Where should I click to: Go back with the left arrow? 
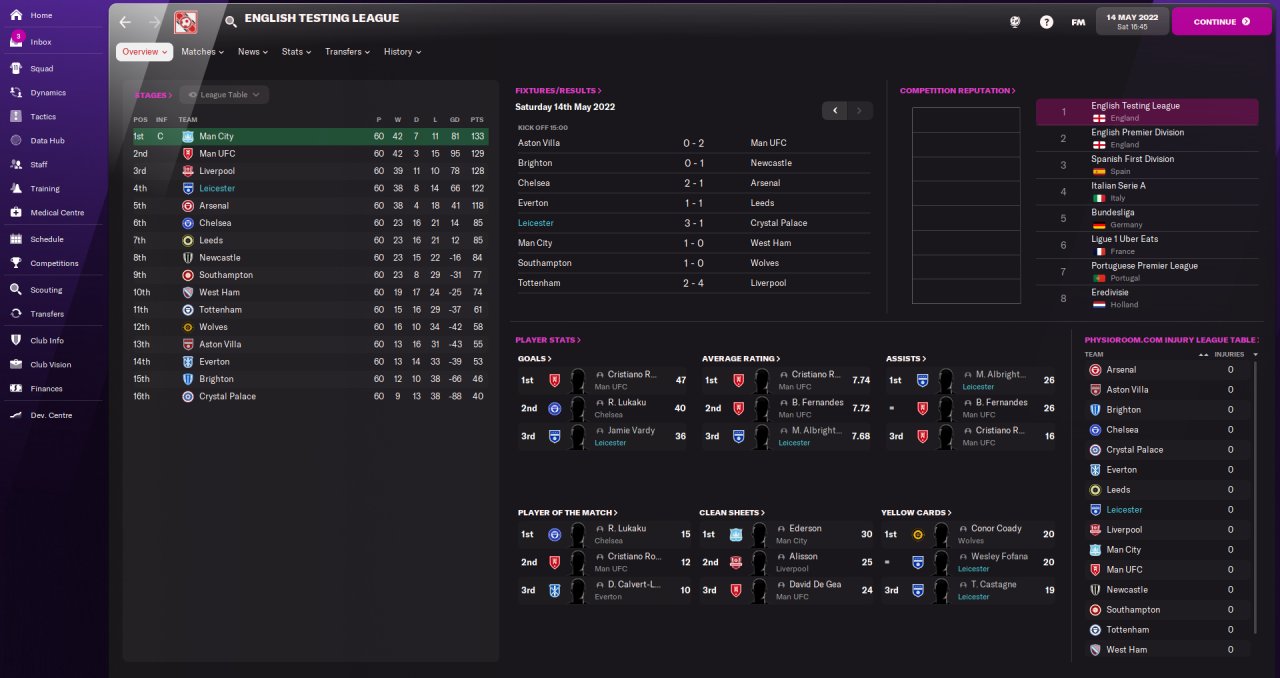(x=125, y=21)
